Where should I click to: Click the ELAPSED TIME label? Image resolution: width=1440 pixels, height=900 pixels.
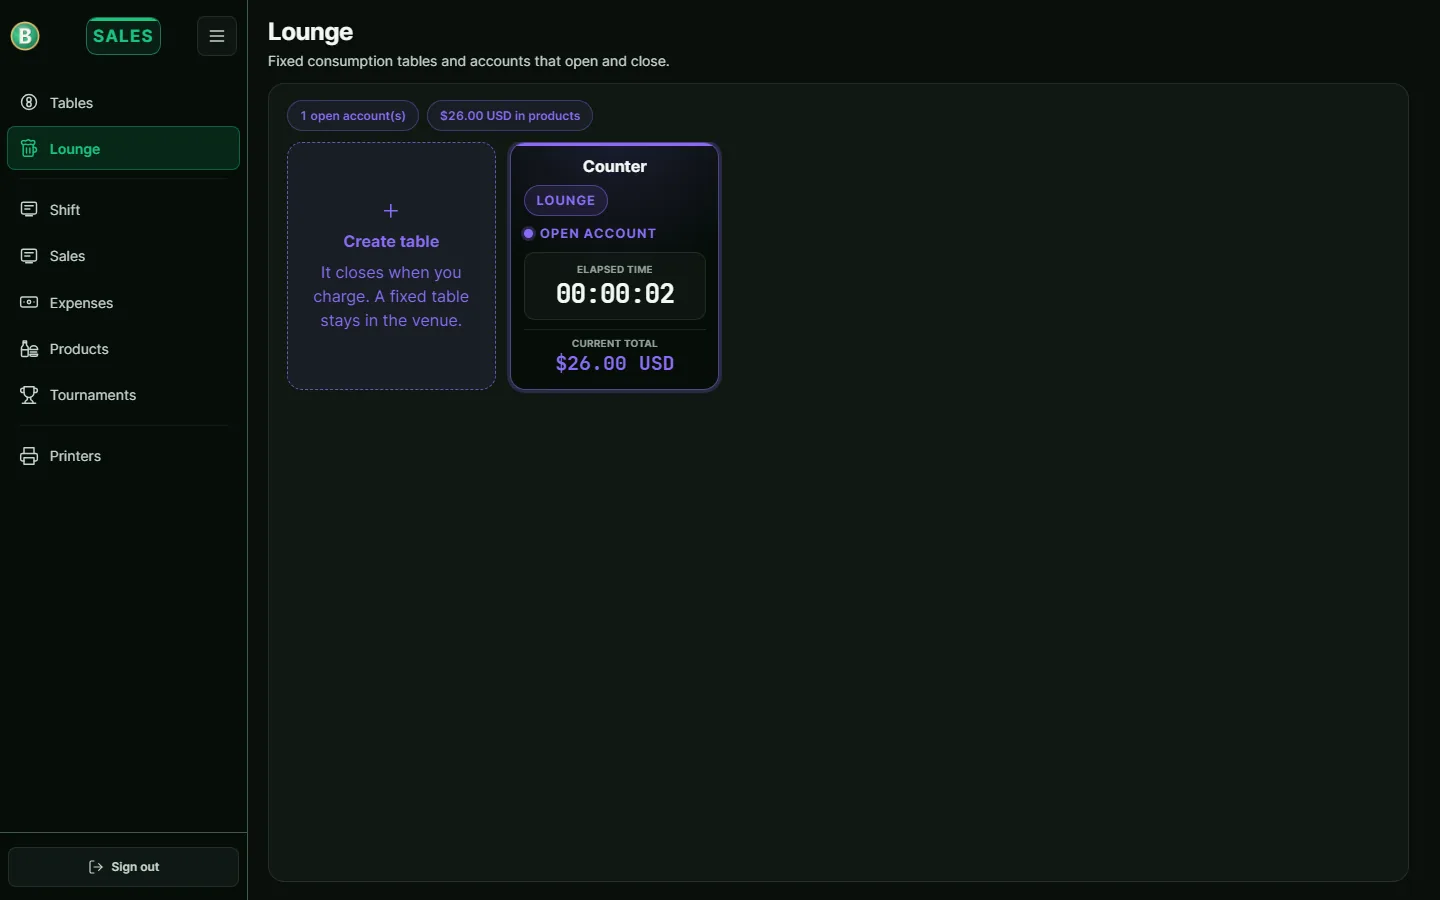pyautogui.click(x=615, y=270)
